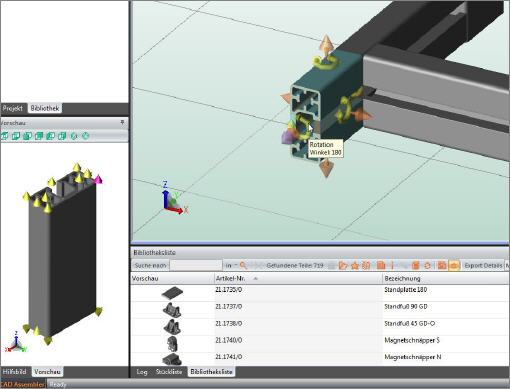Sort by the Artikel-Nr. column header arrow

click(x=256, y=278)
